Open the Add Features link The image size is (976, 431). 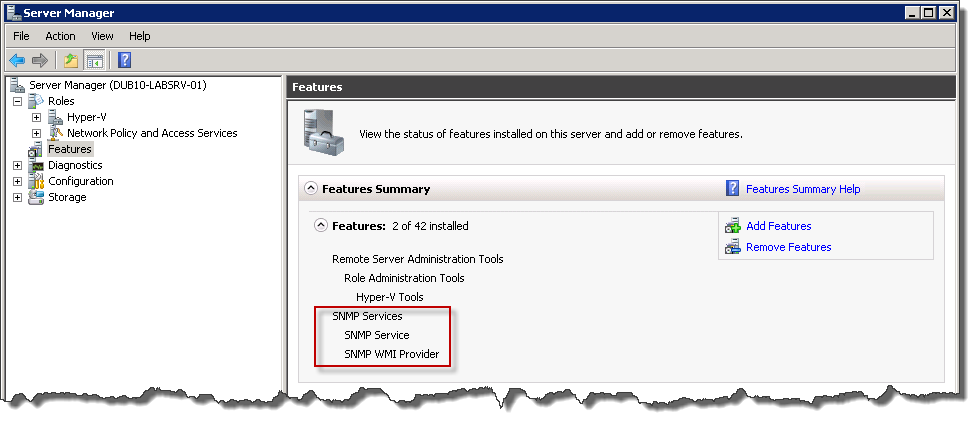(x=779, y=226)
